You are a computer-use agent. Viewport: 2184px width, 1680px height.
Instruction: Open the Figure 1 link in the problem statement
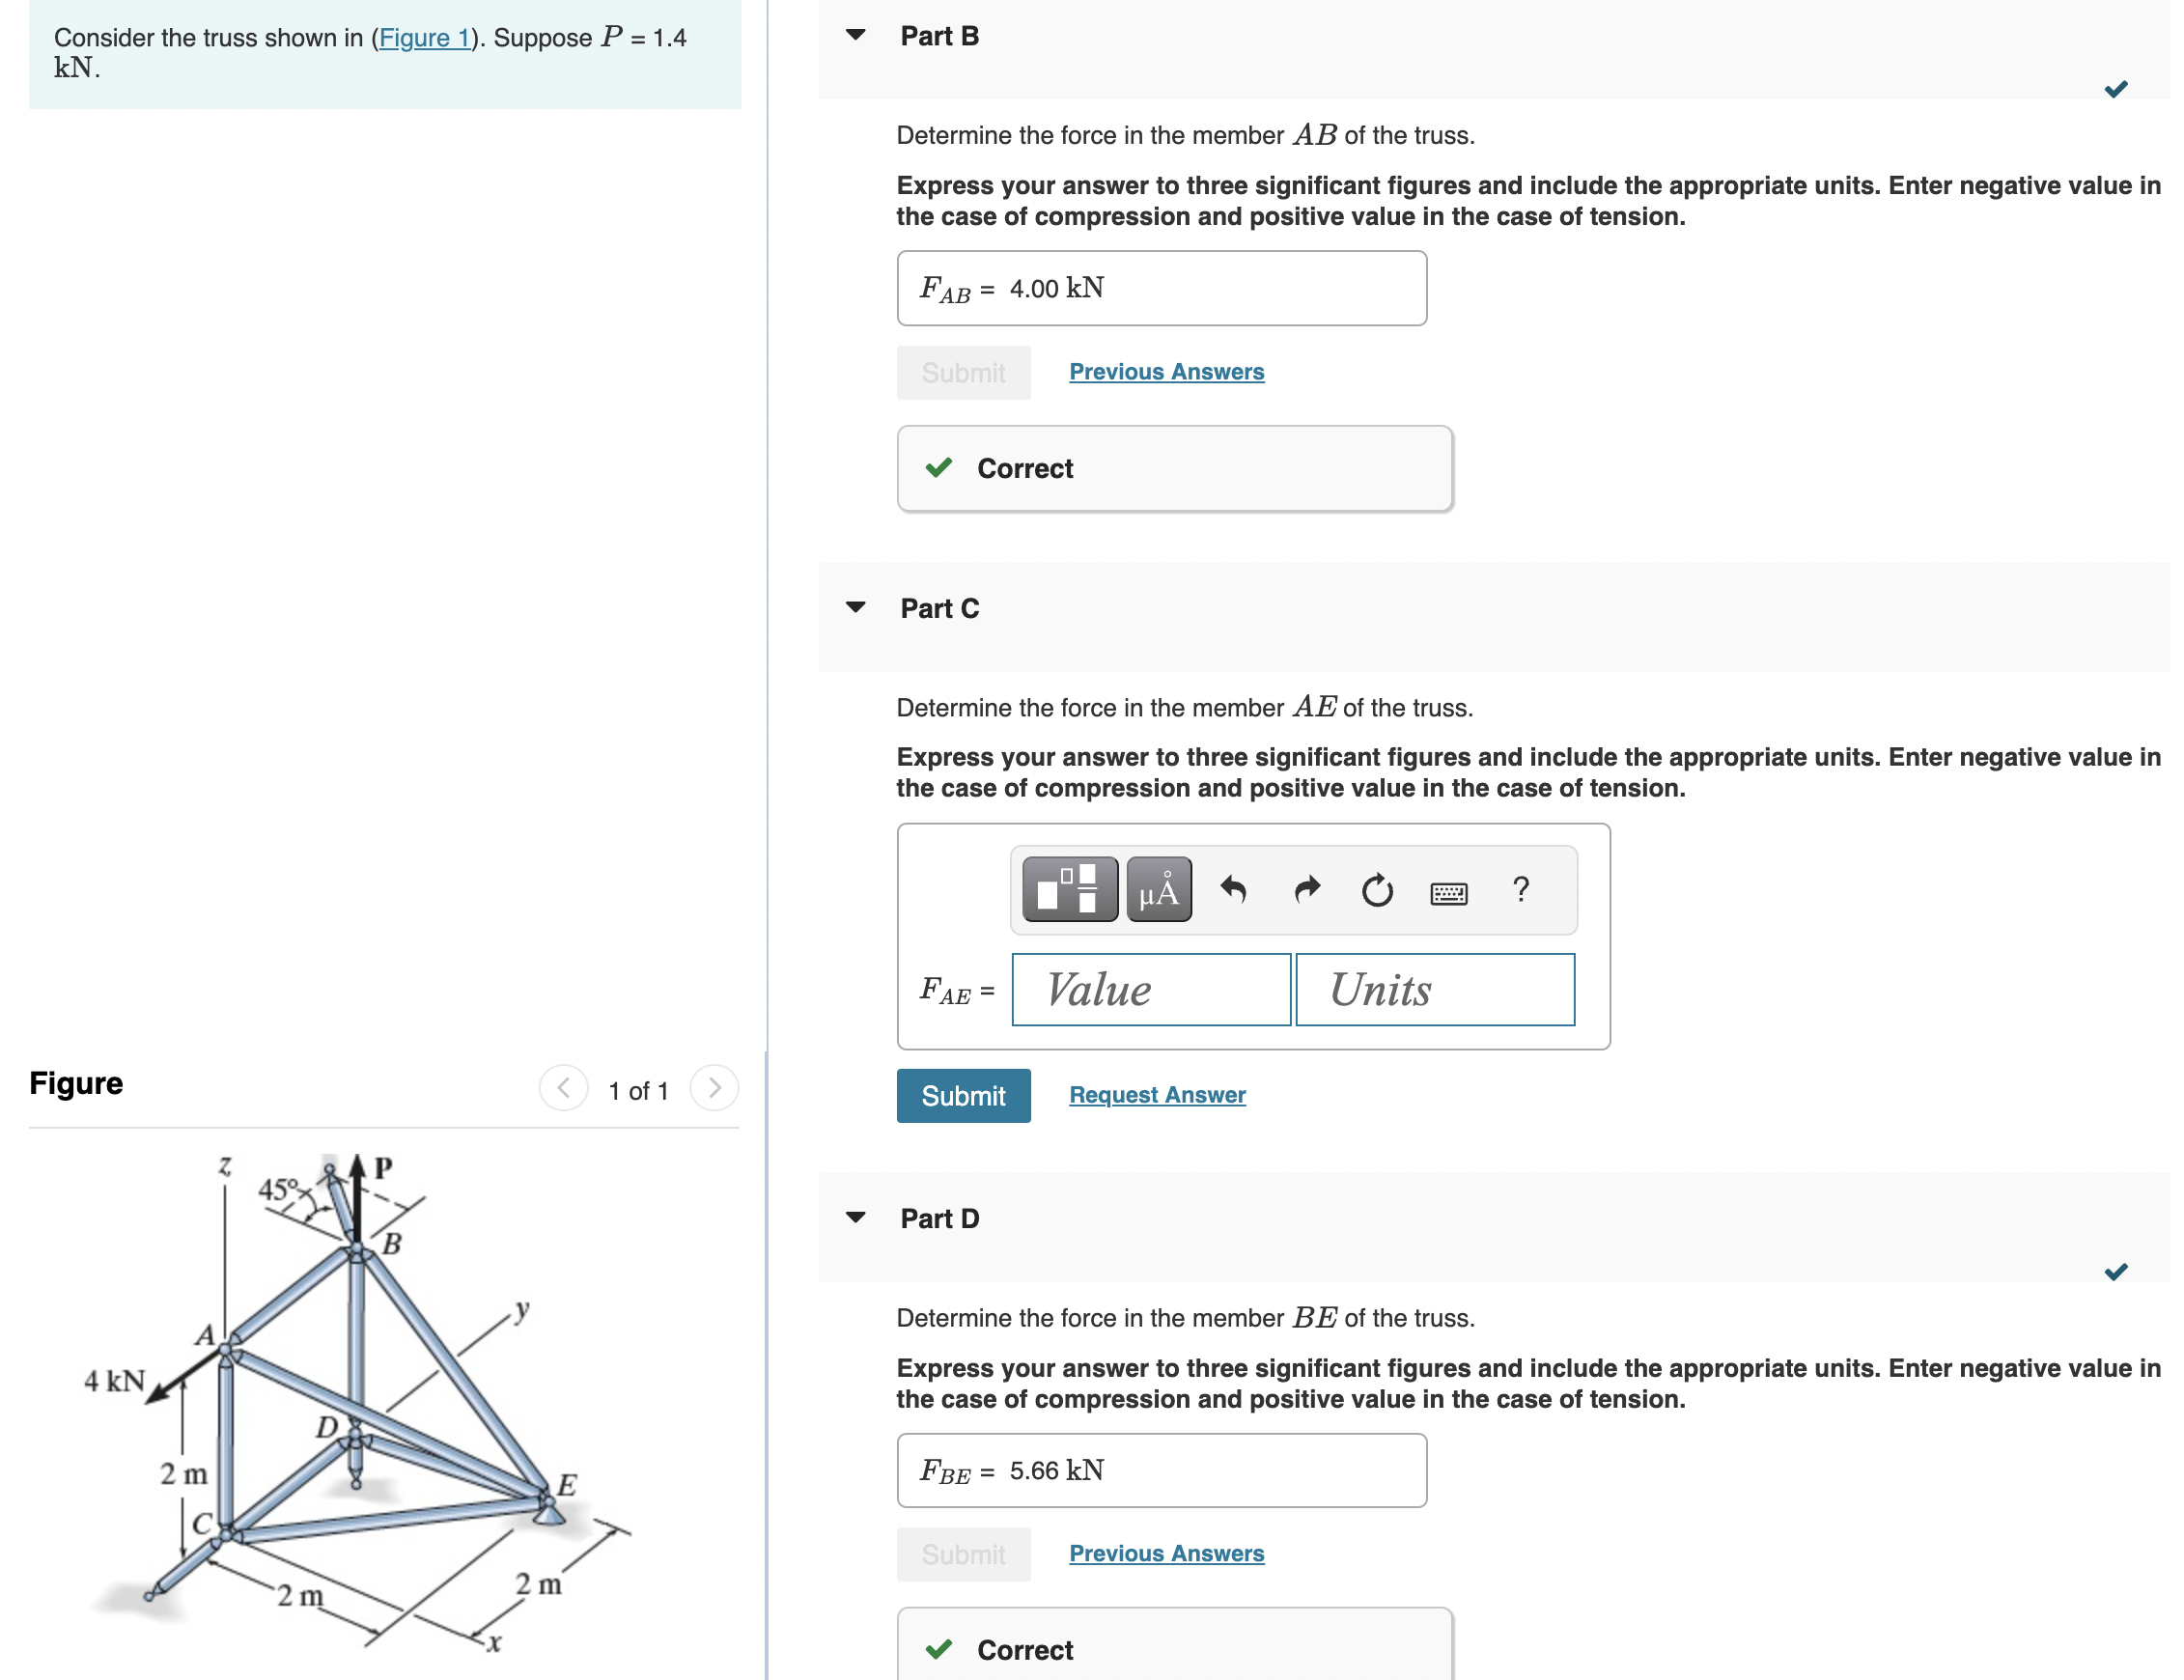424,37
